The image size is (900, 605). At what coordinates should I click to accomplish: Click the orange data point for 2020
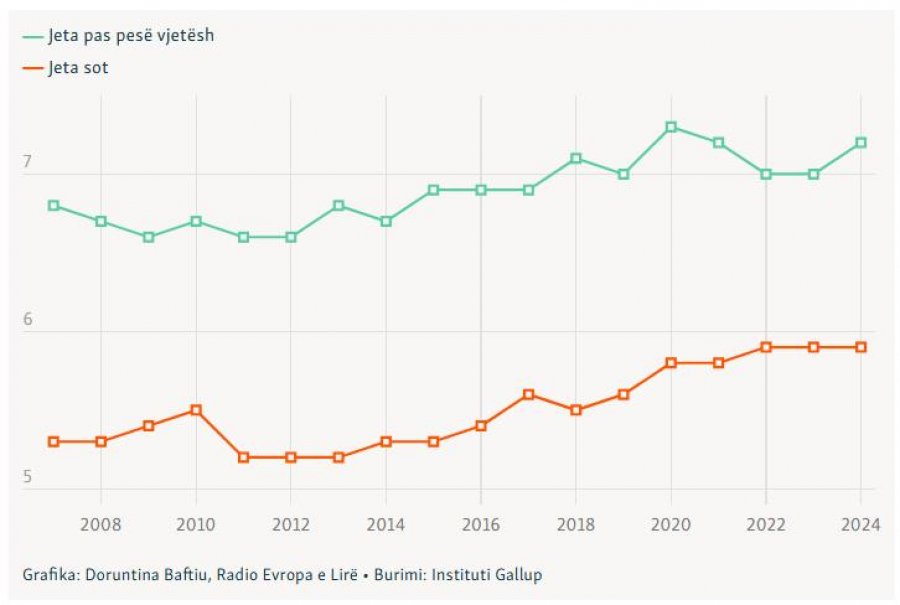671,363
